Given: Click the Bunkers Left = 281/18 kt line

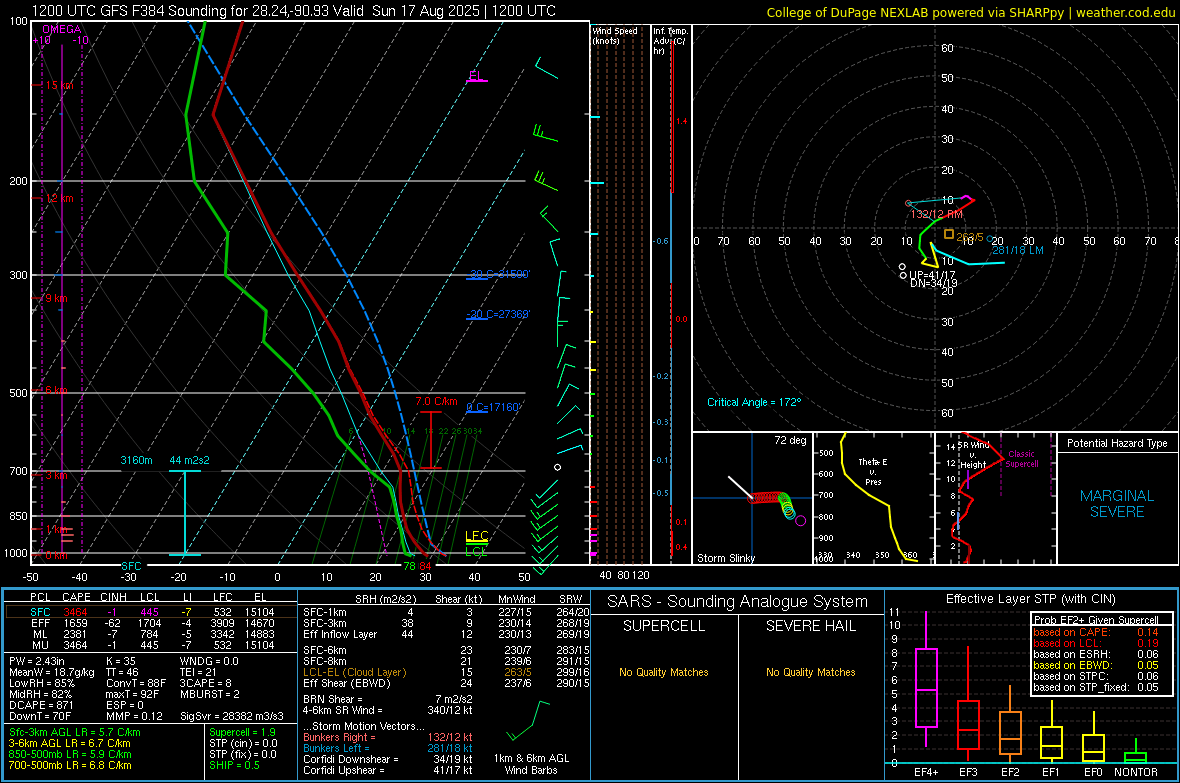Looking at the screenshot, I should (388, 748).
